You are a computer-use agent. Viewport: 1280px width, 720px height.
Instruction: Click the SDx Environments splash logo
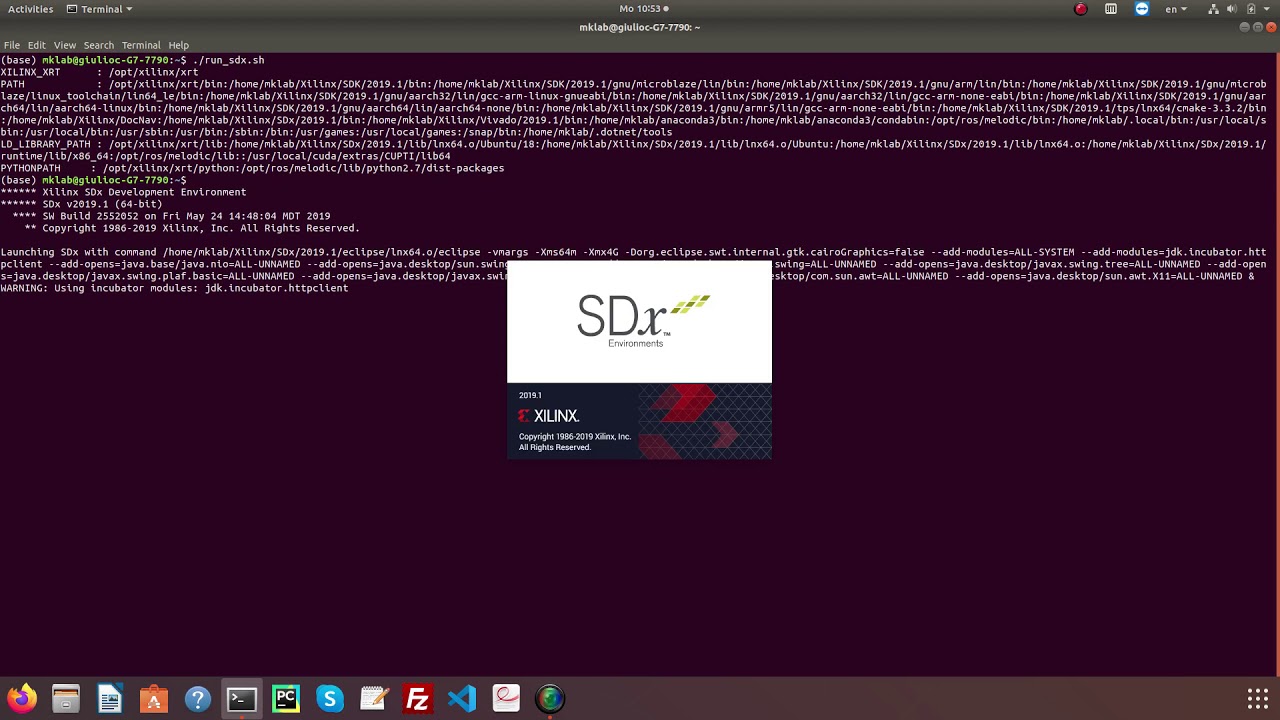coord(643,320)
